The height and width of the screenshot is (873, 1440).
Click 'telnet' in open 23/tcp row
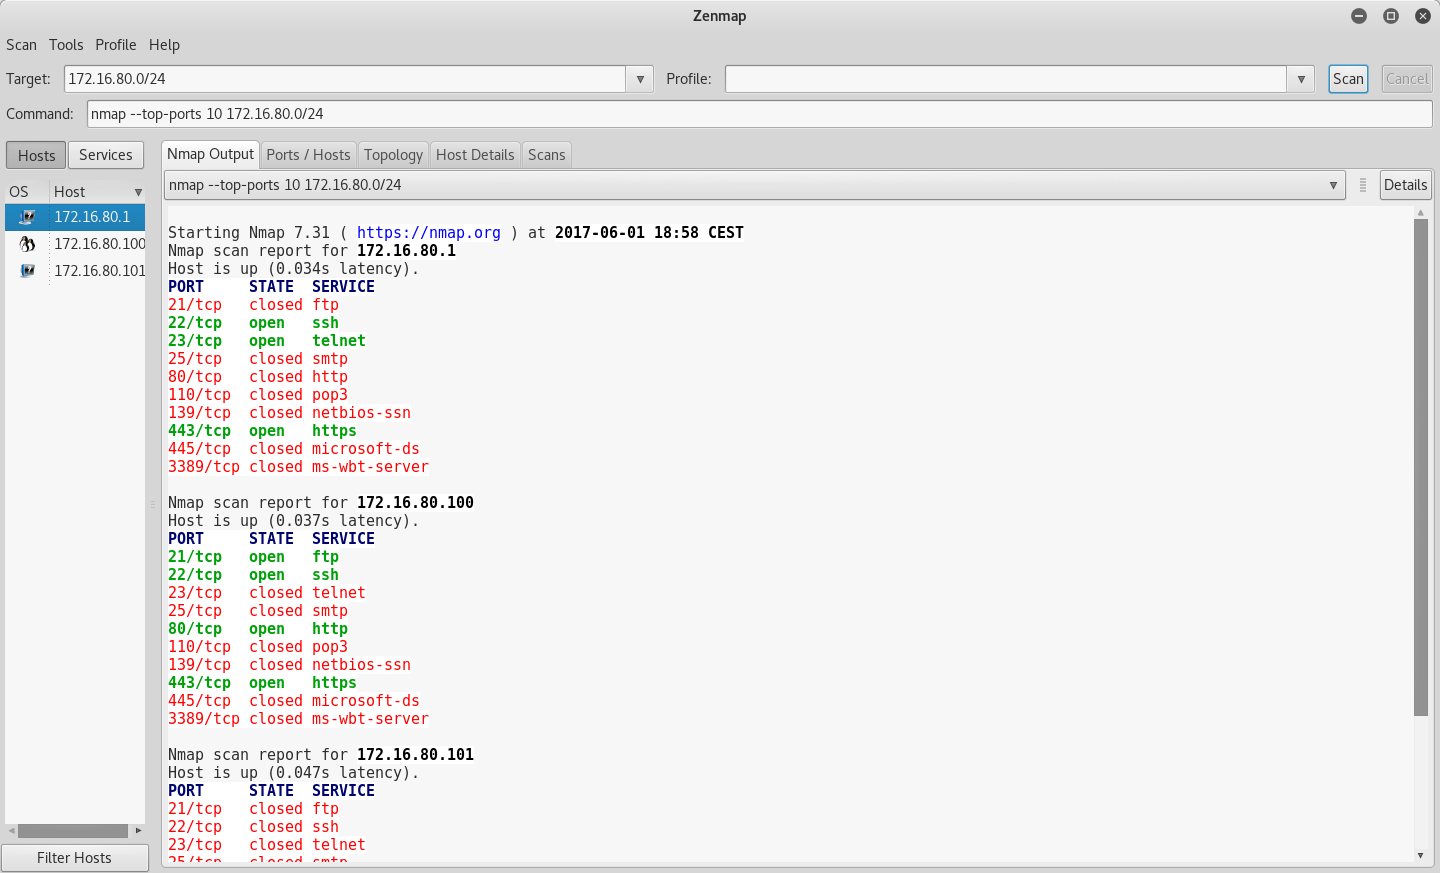(339, 341)
